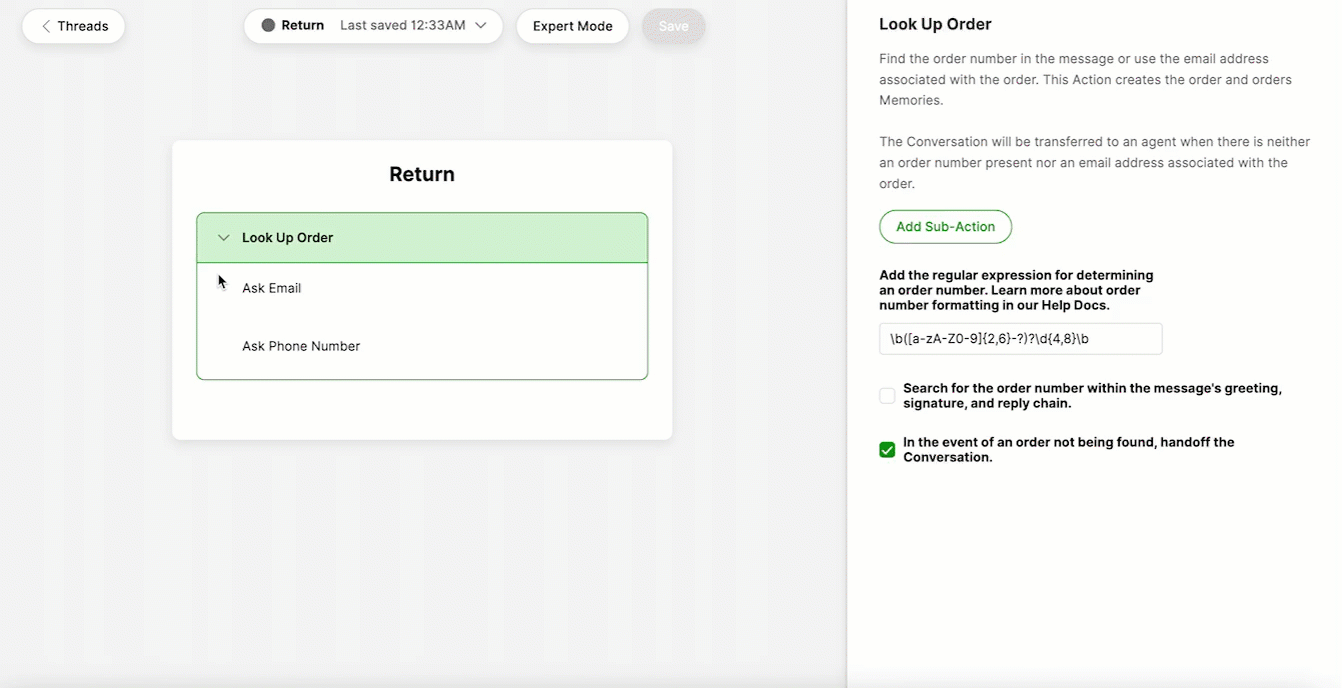Open the Last saved 12:33AM dropdown arrow
Viewport: 1342px width, 688px height.
(x=481, y=26)
